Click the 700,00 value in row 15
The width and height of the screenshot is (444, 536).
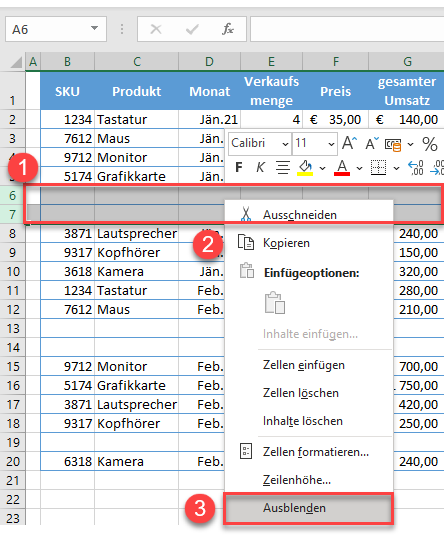tap(418, 366)
